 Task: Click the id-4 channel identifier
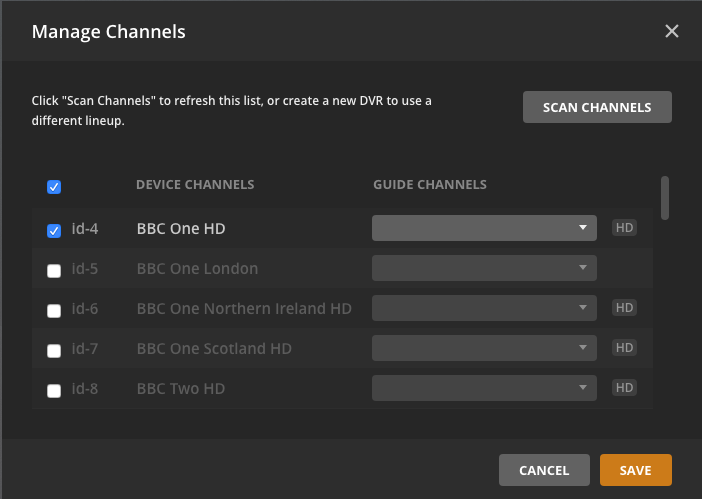pos(85,229)
